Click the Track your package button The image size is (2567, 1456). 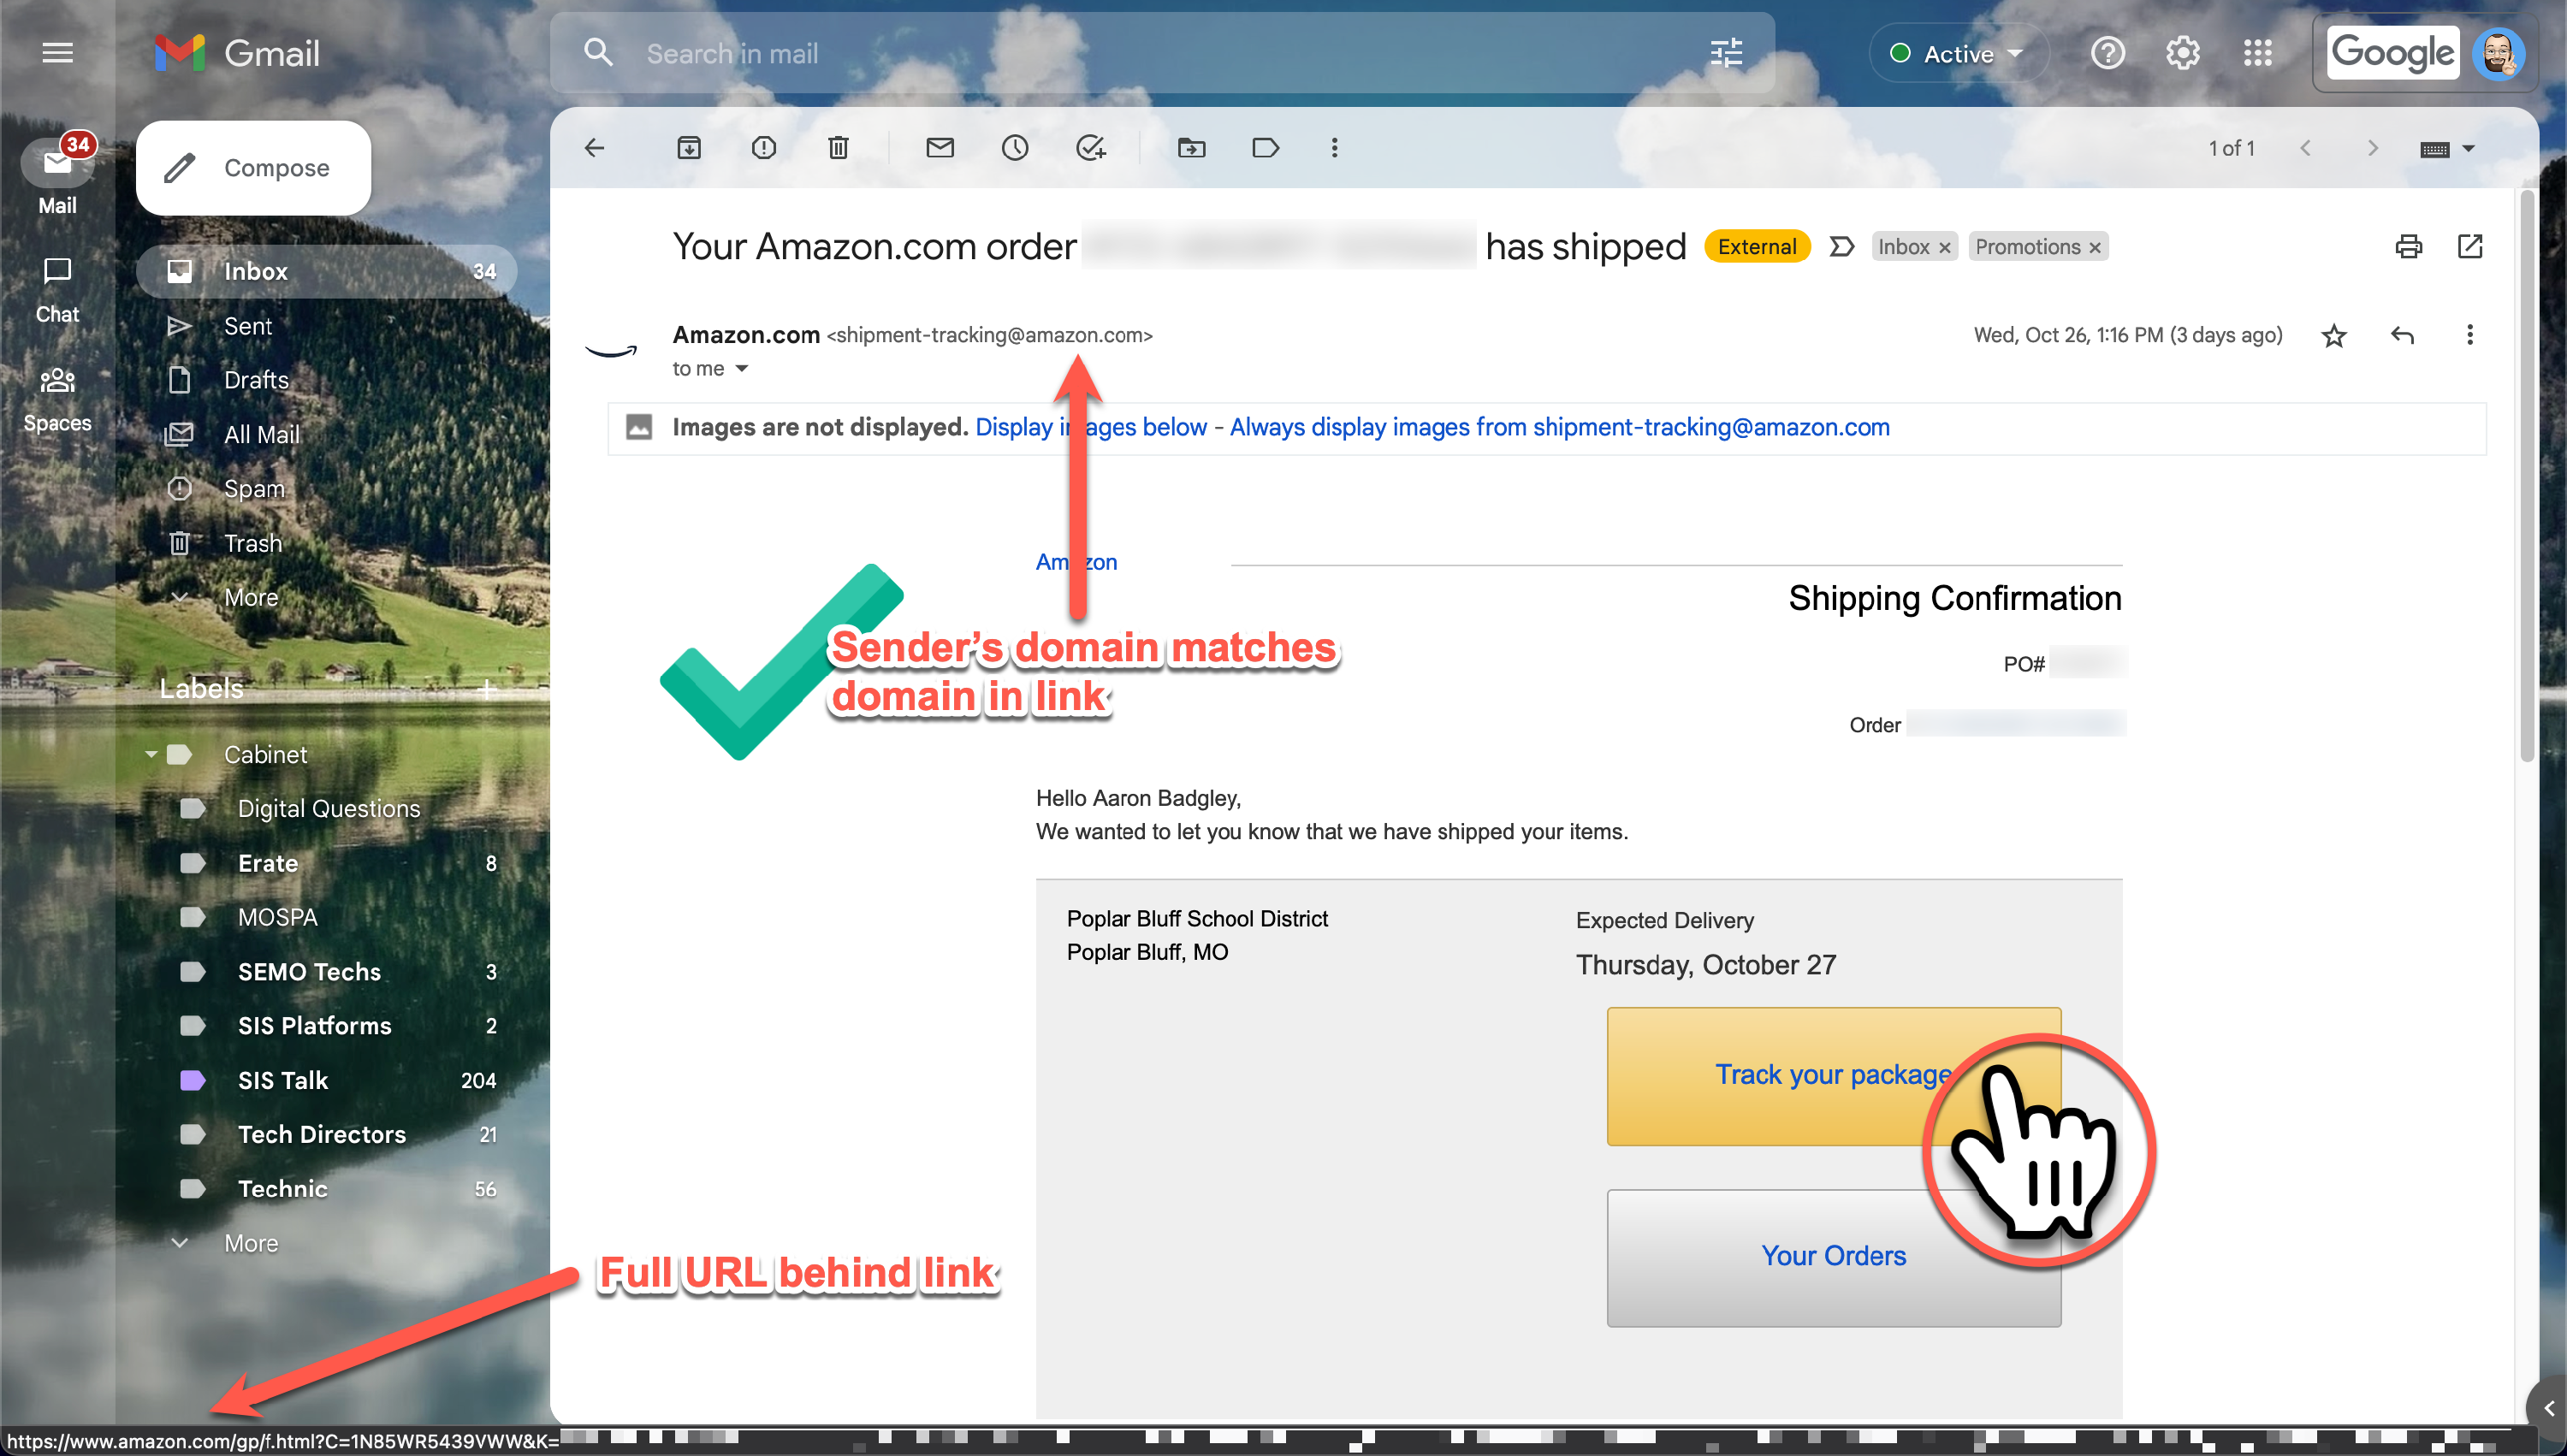(x=1833, y=1076)
